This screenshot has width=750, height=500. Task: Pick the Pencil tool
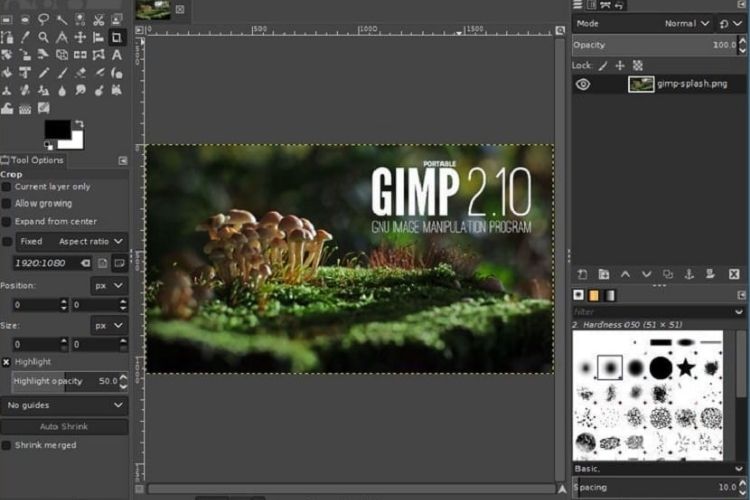click(x=44, y=73)
